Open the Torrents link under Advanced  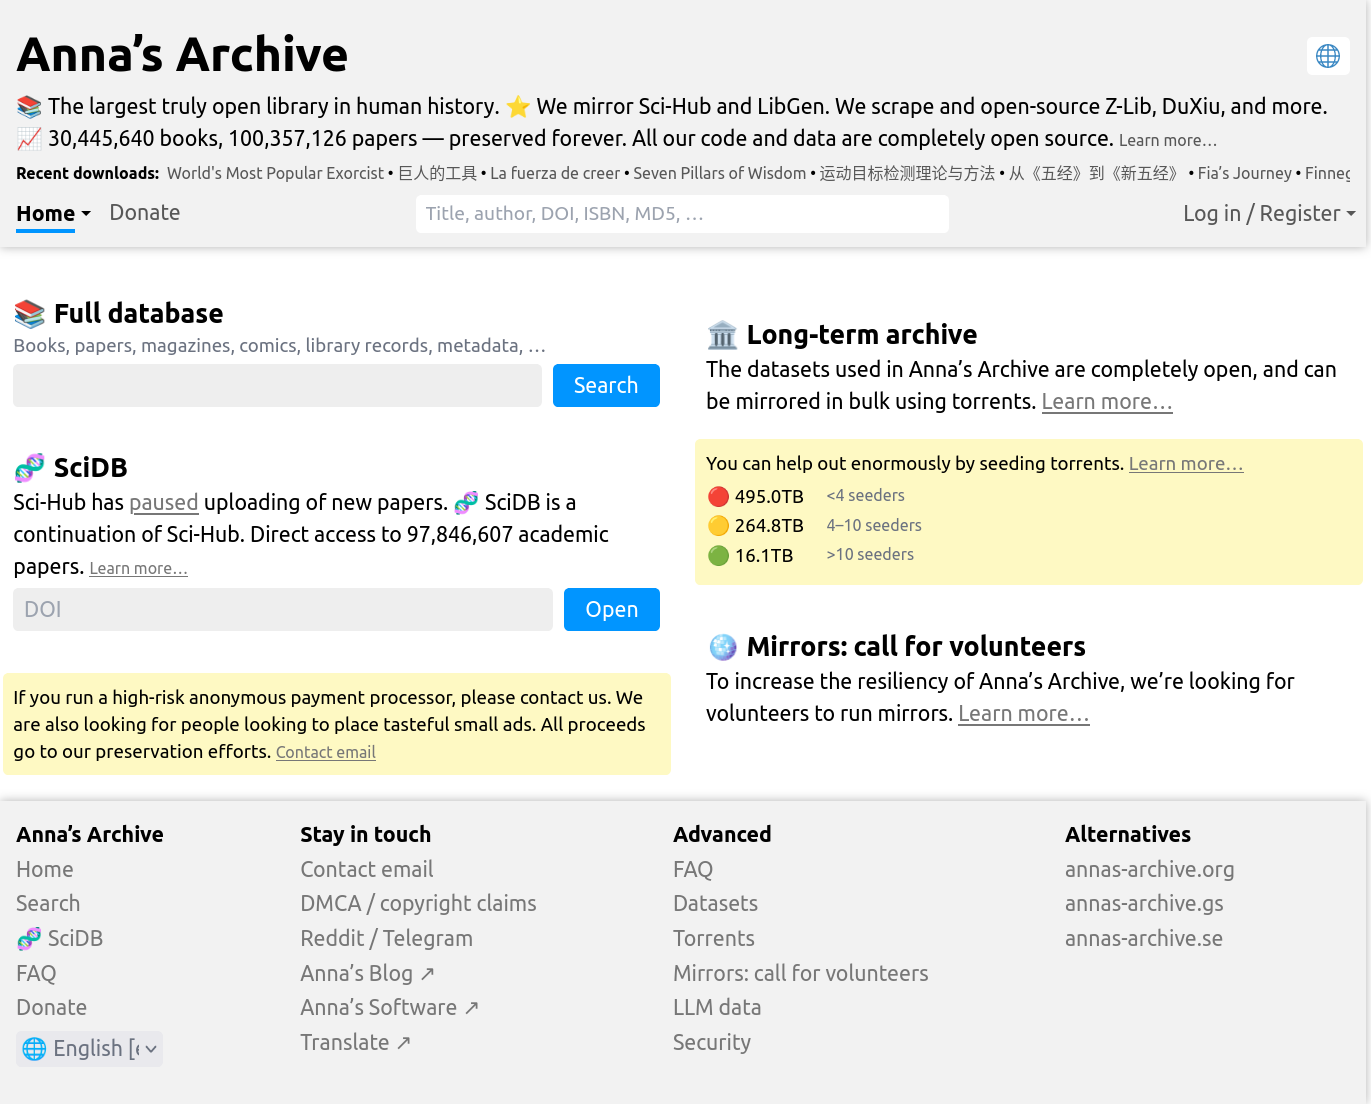point(713,939)
